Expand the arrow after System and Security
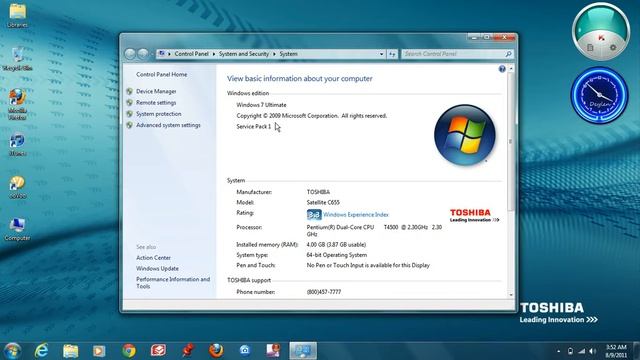This screenshot has height=360, width=640. coord(274,54)
